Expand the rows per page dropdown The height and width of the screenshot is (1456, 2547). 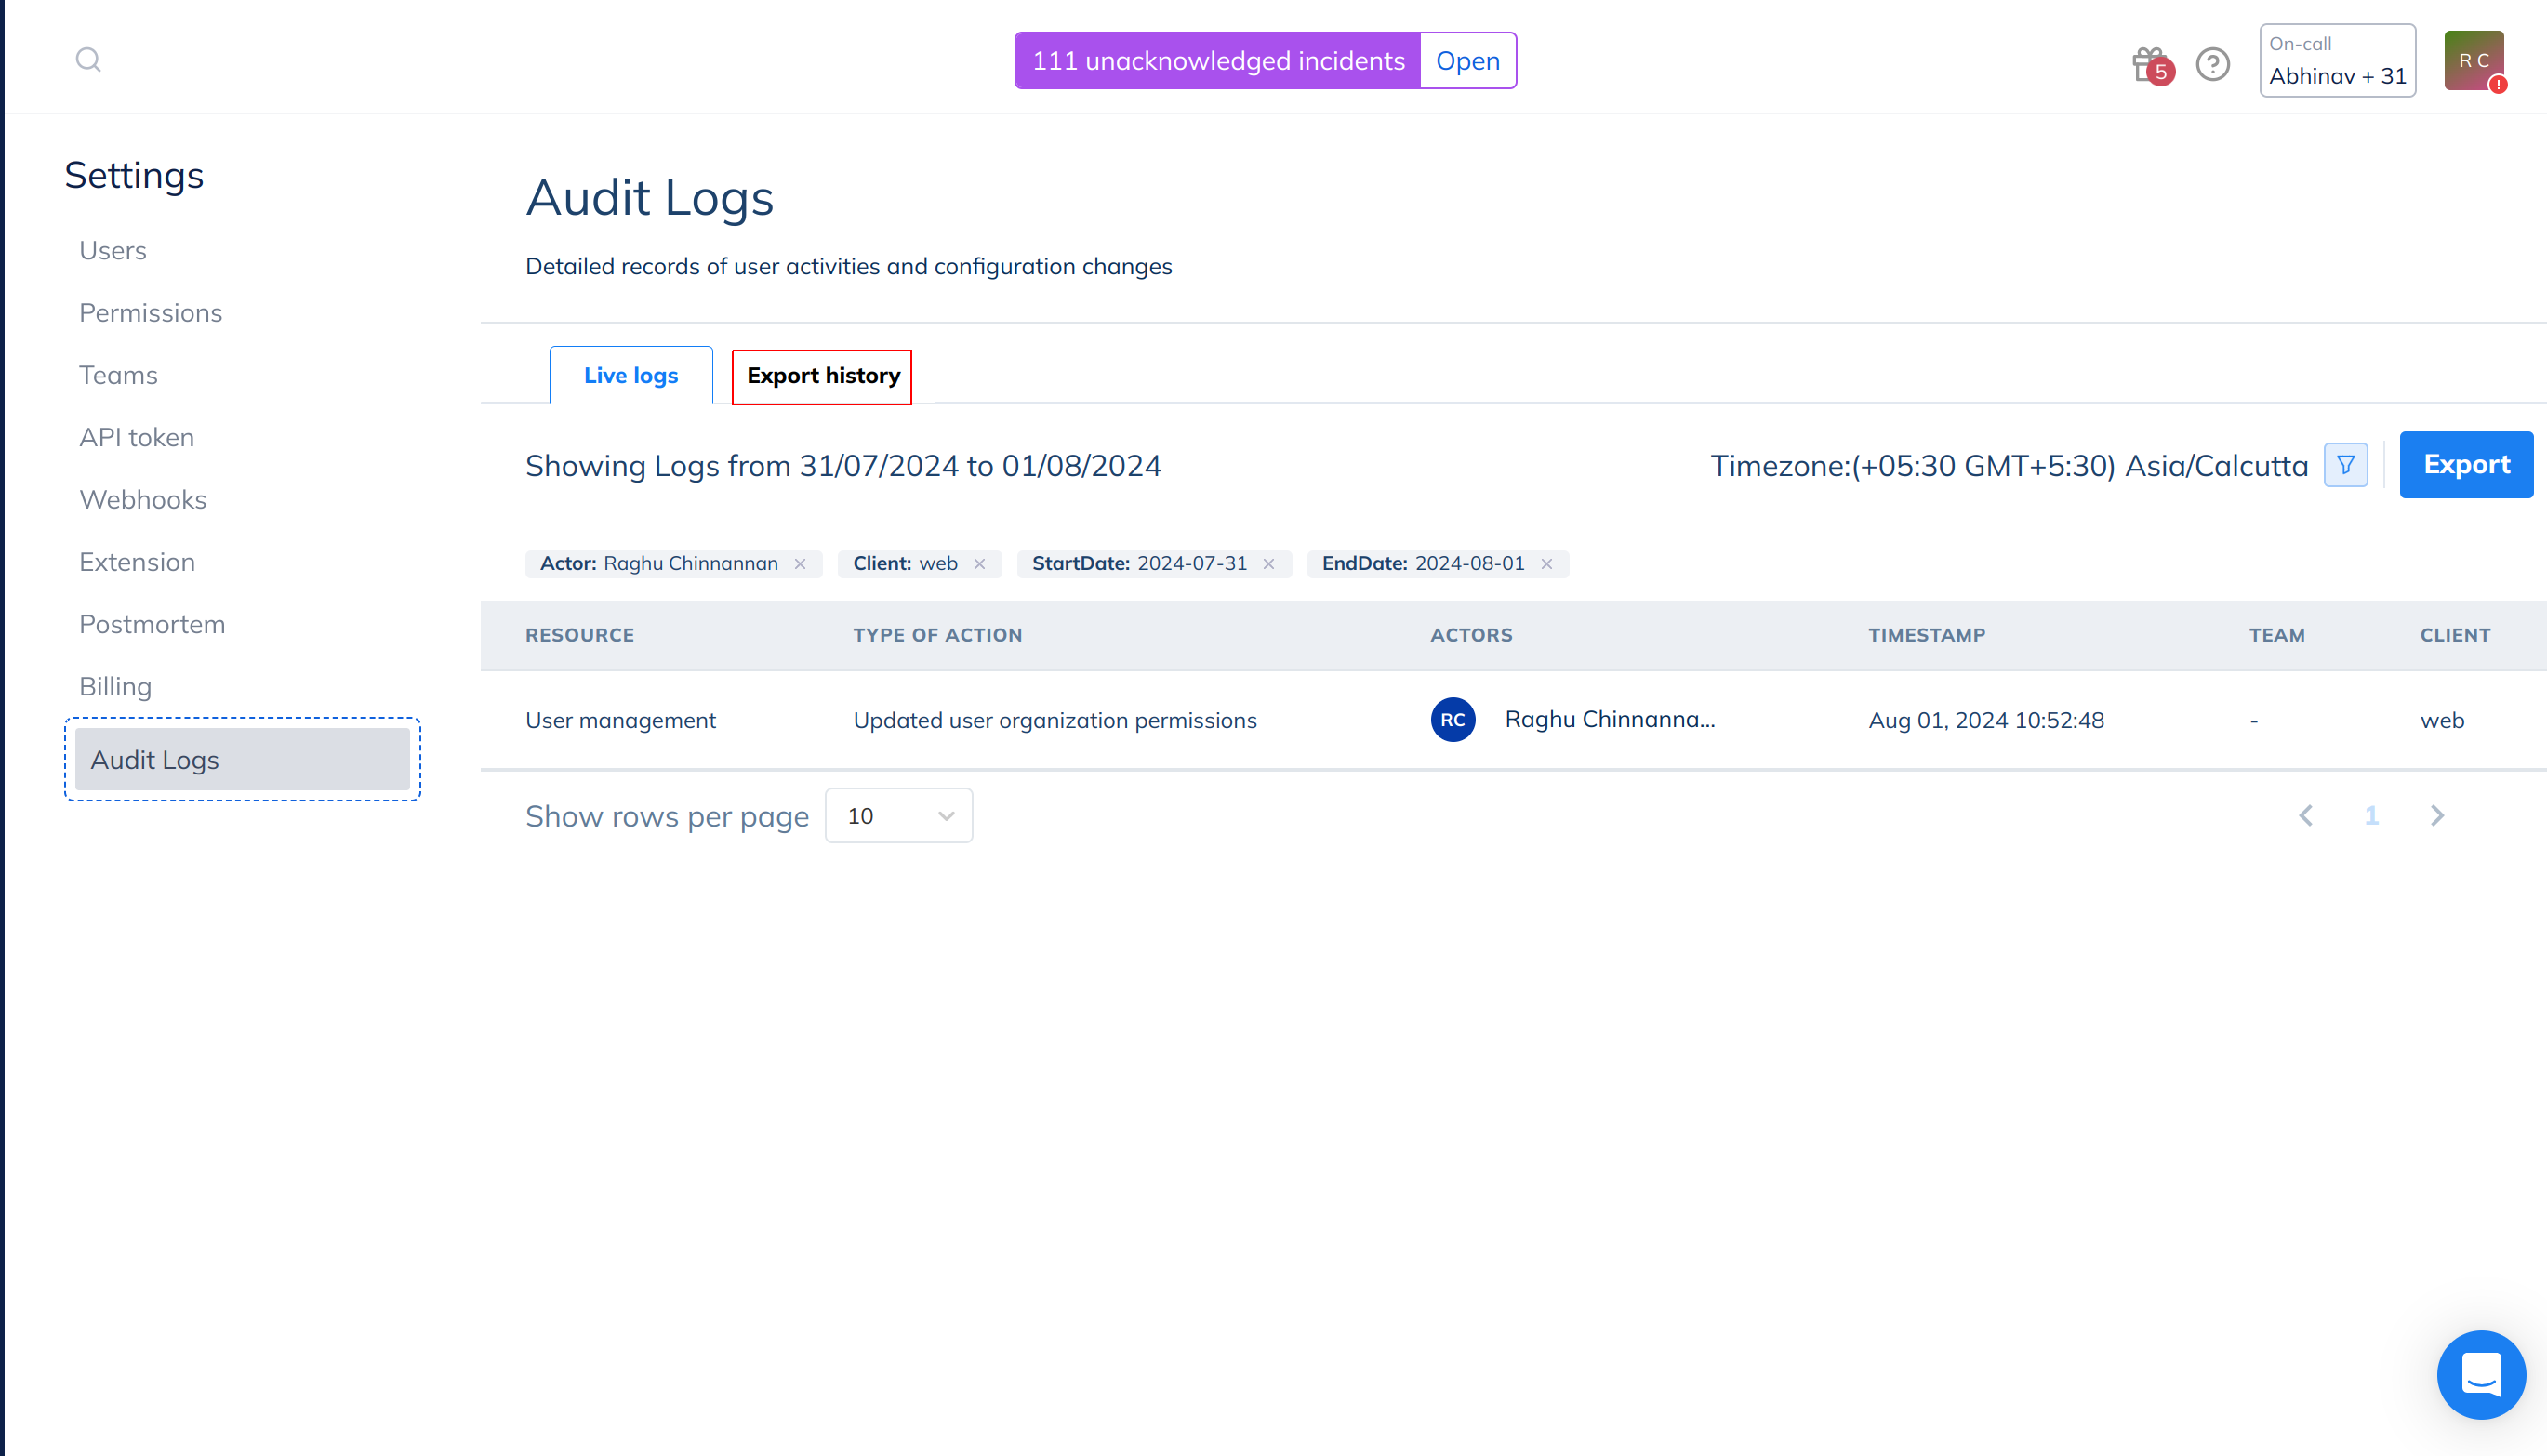[898, 816]
